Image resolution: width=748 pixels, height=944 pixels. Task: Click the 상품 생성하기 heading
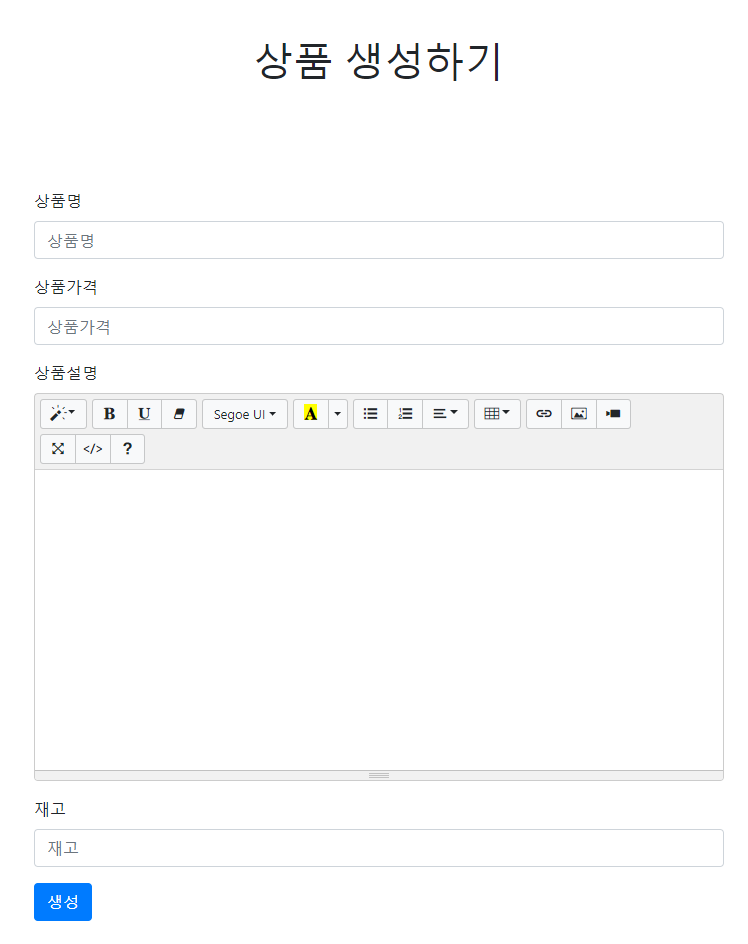378,61
